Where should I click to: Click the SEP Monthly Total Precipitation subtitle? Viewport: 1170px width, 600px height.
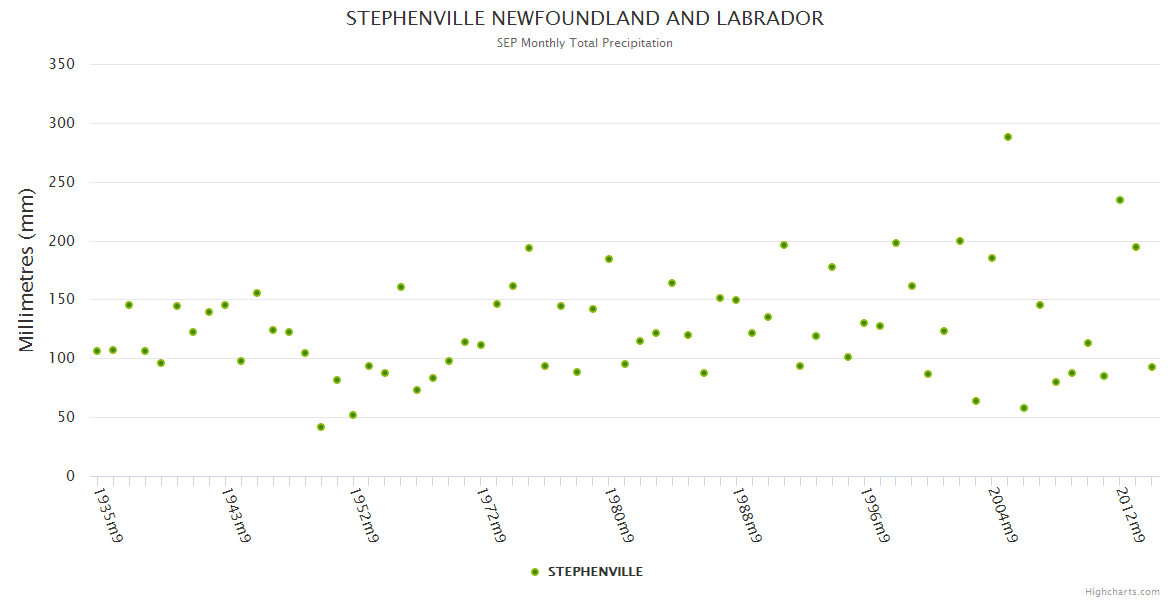coord(585,43)
